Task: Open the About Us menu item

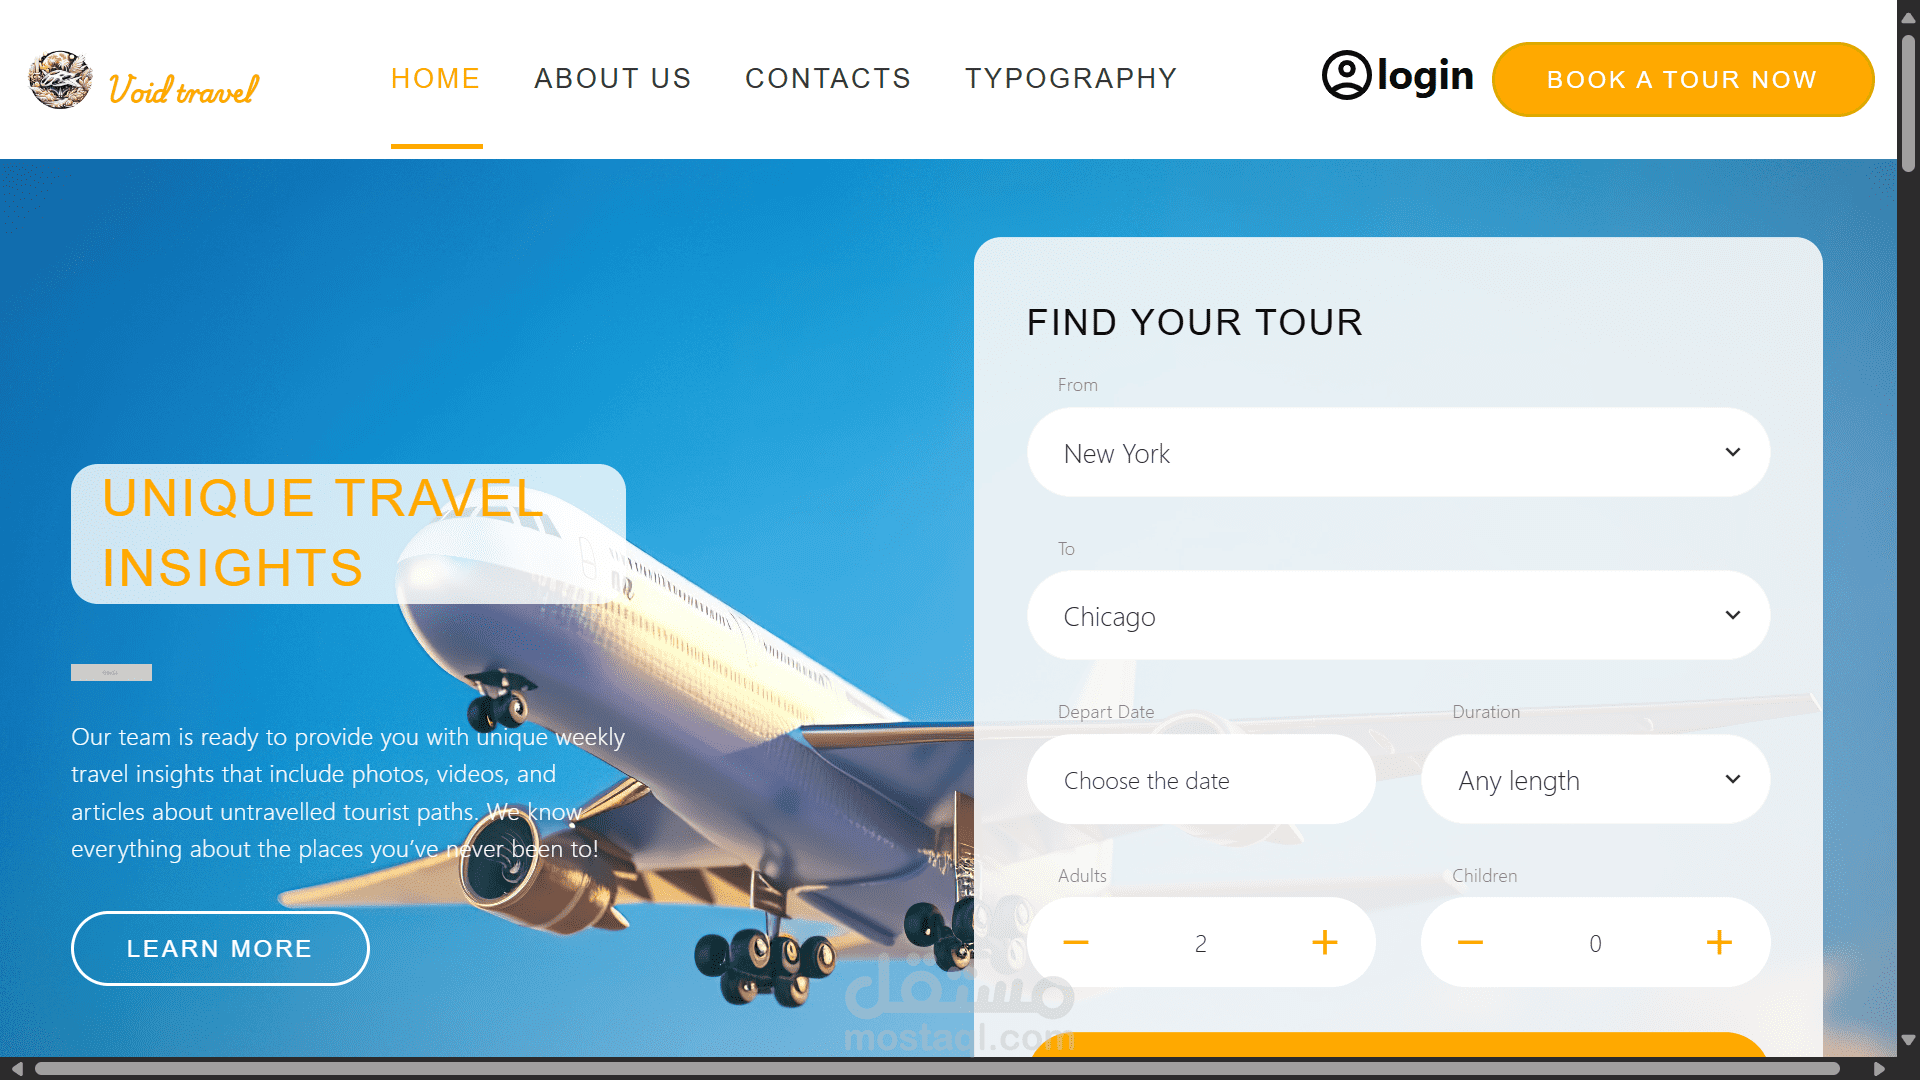Action: (x=613, y=78)
